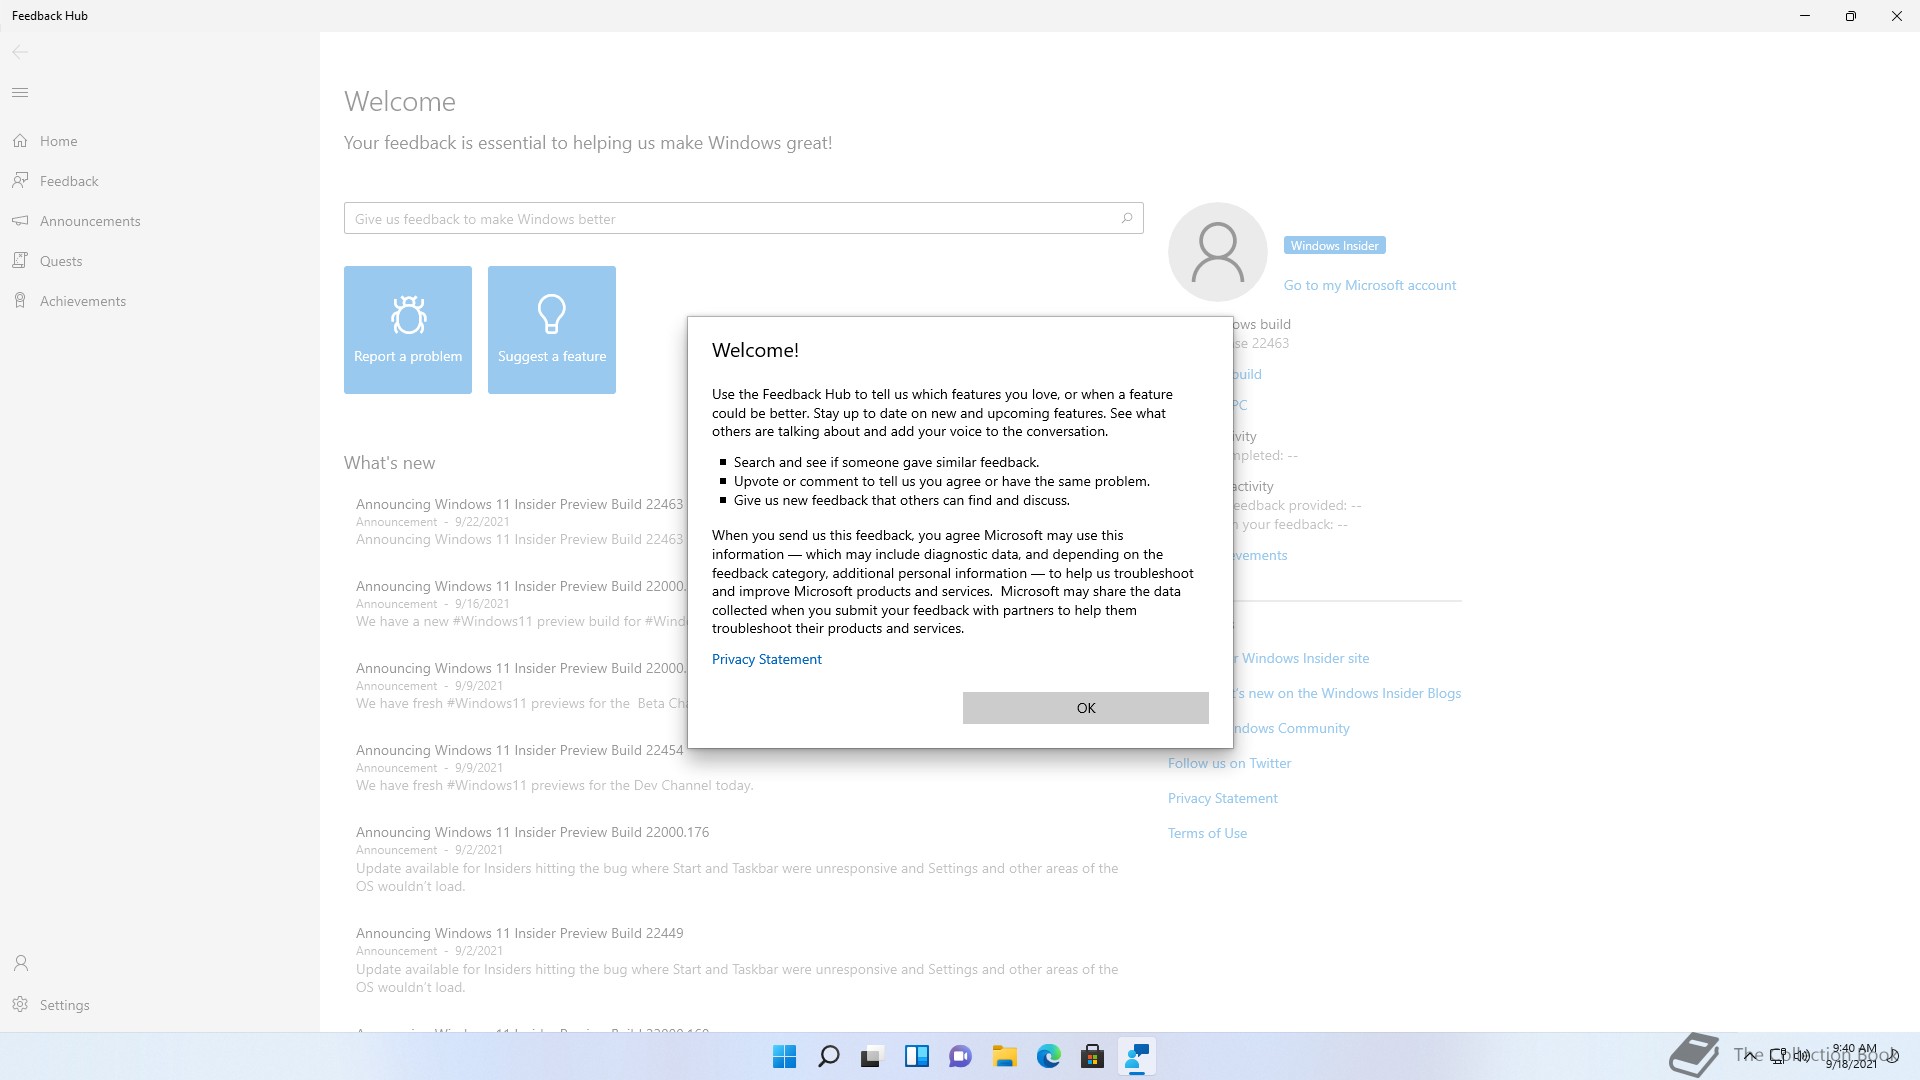Click the Report a problem tile
The height and width of the screenshot is (1080, 1920).
point(408,330)
